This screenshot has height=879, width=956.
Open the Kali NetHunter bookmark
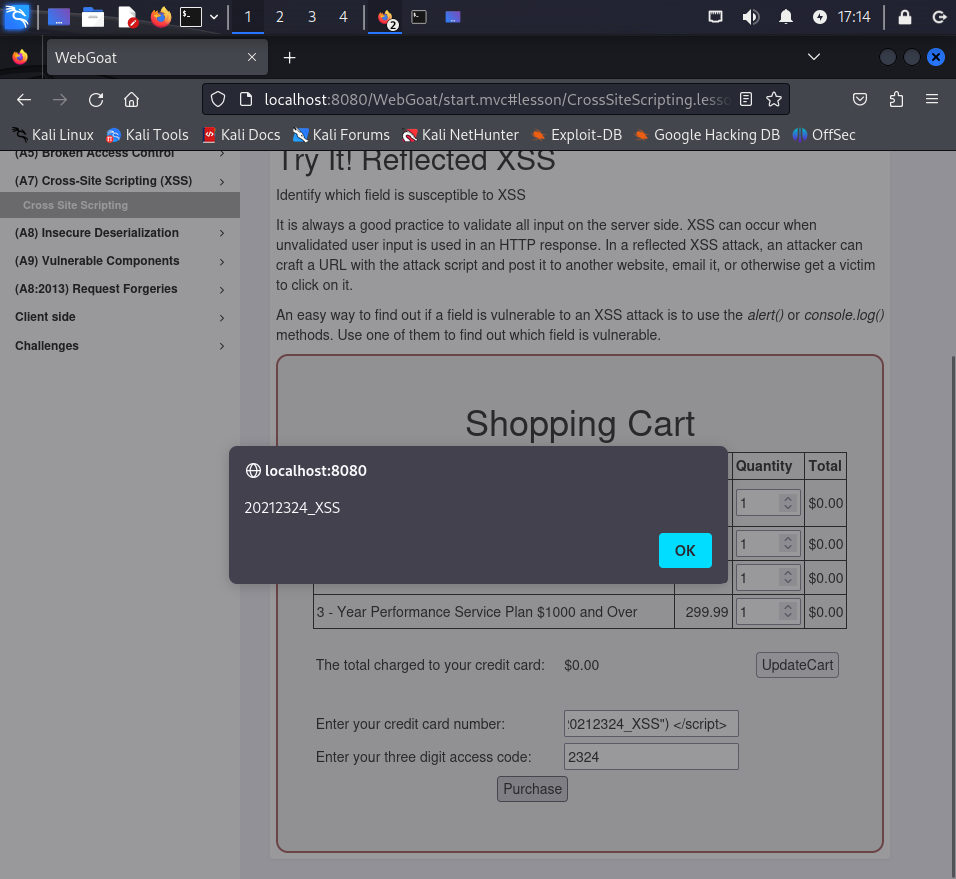pyautogui.click(x=460, y=135)
